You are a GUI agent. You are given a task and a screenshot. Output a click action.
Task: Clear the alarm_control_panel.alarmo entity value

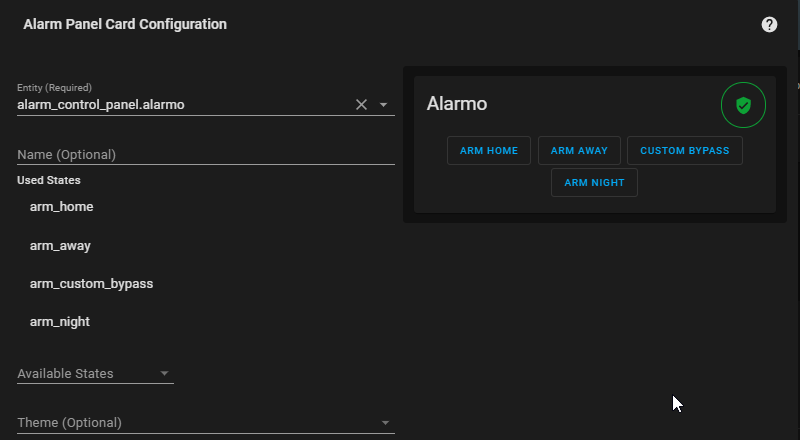(361, 105)
